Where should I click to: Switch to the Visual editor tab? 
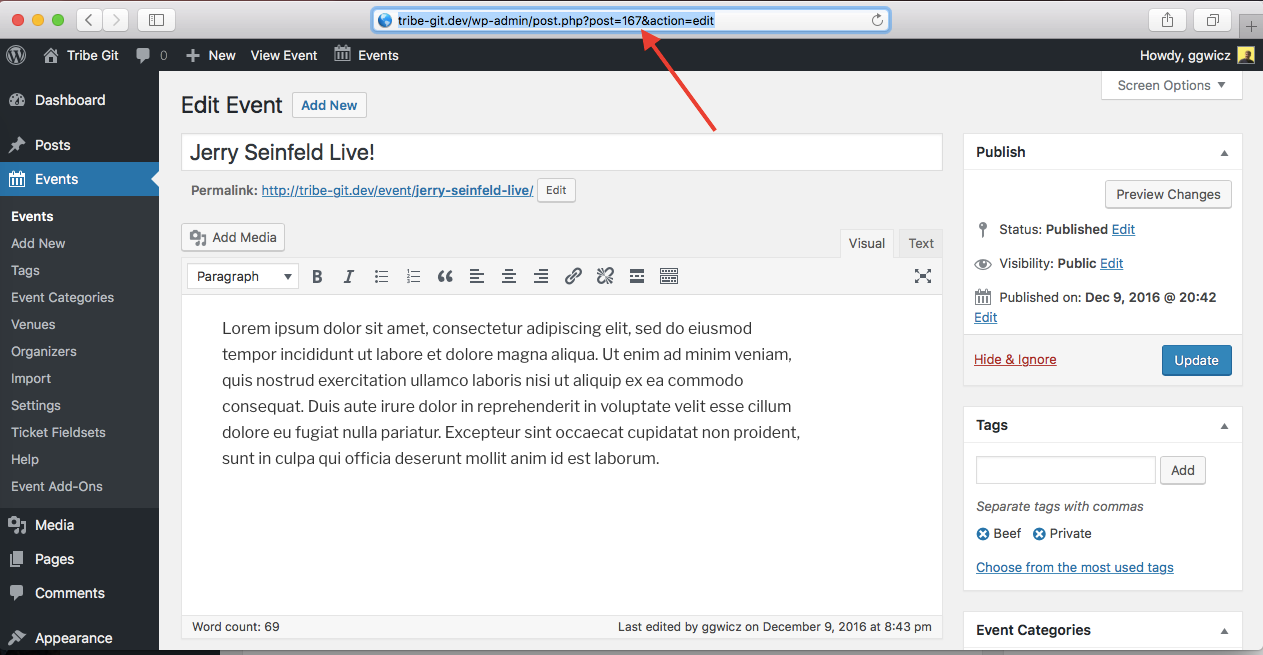867,243
